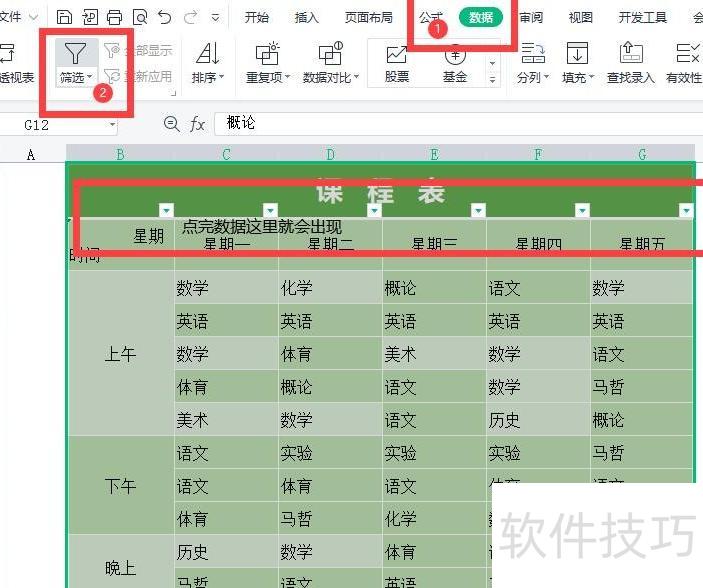The height and width of the screenshot is (588, 703).
Task: Open Print Preview icon
Action: coord(140,17)
